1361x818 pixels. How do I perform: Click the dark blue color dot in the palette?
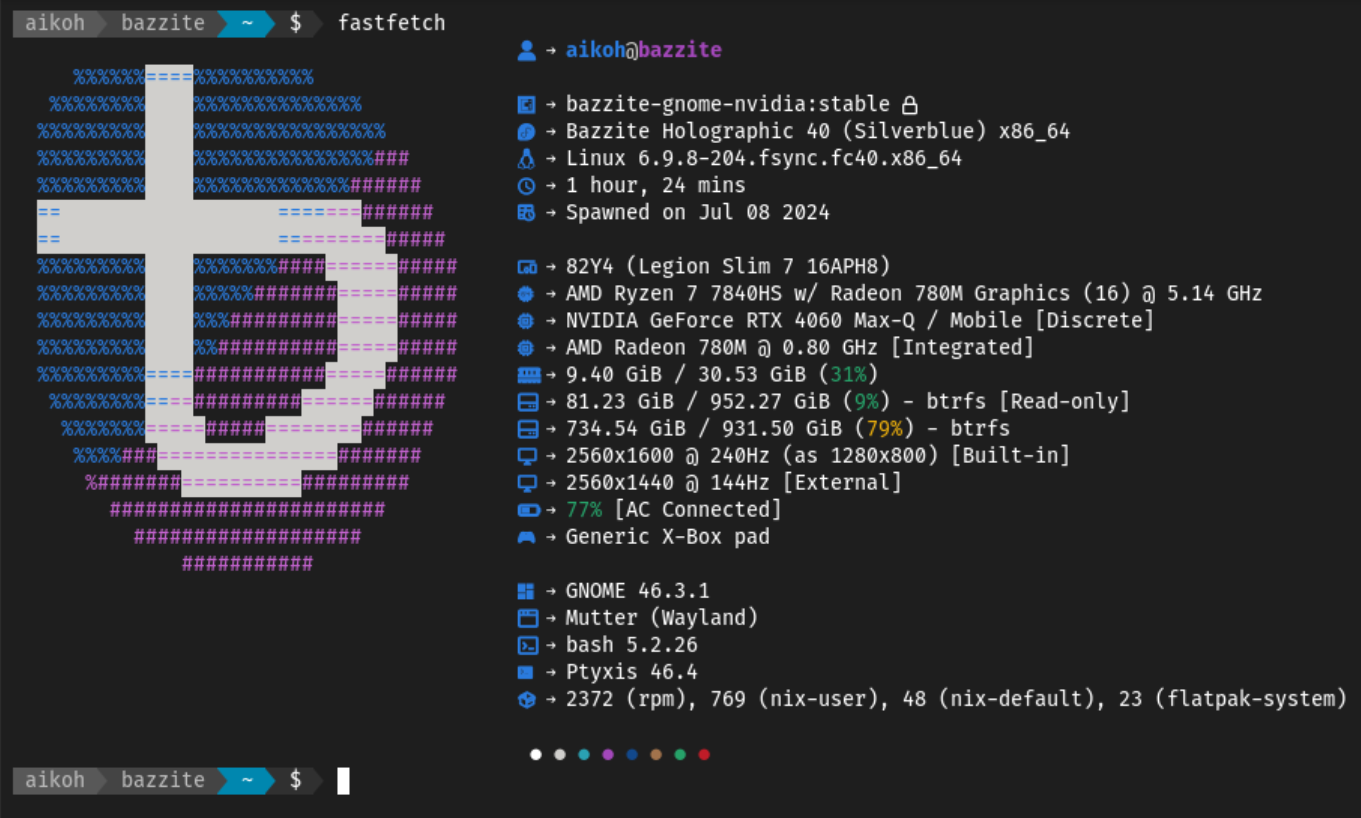[632, 754]
